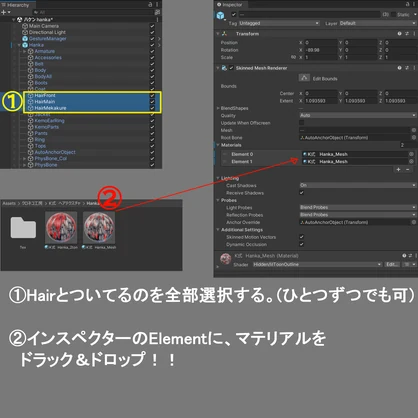
Task: Click the Hanka_Mesh material preview sphere icon
Action: coord(226,258)
